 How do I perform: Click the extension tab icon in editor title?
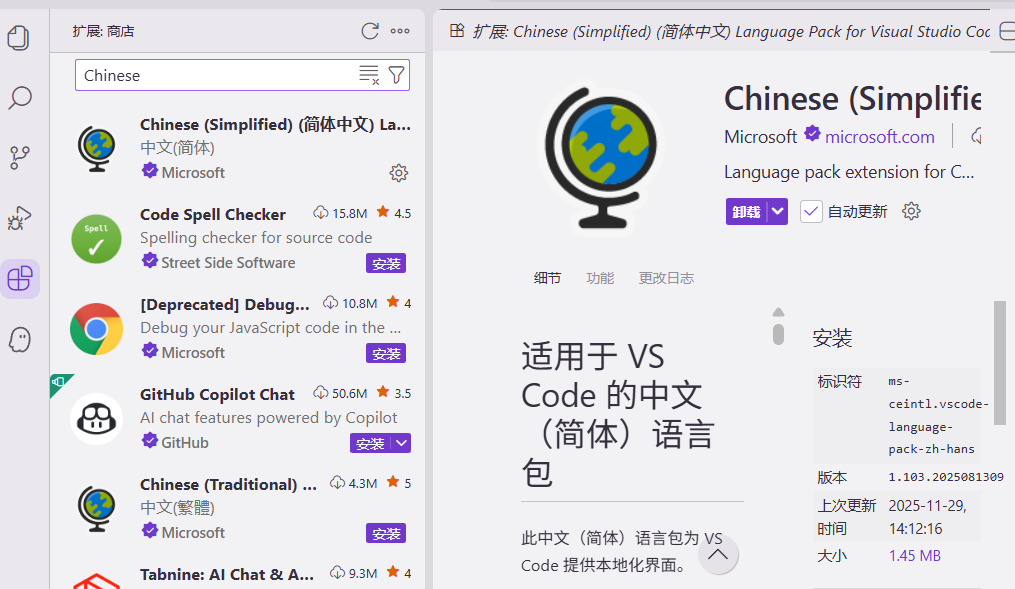[457, 30]
